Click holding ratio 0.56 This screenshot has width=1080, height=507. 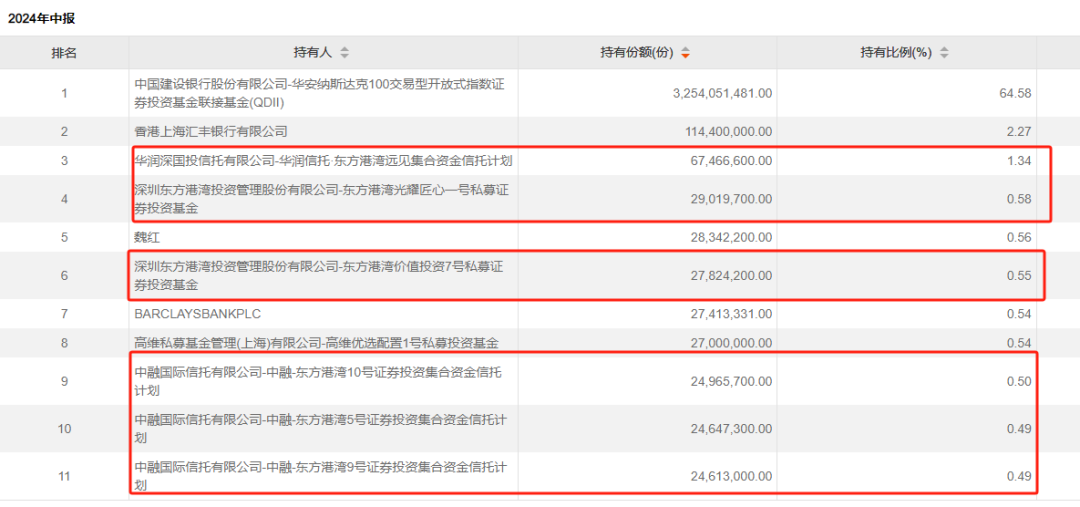pyautogui.click(x=1021, y=238)
